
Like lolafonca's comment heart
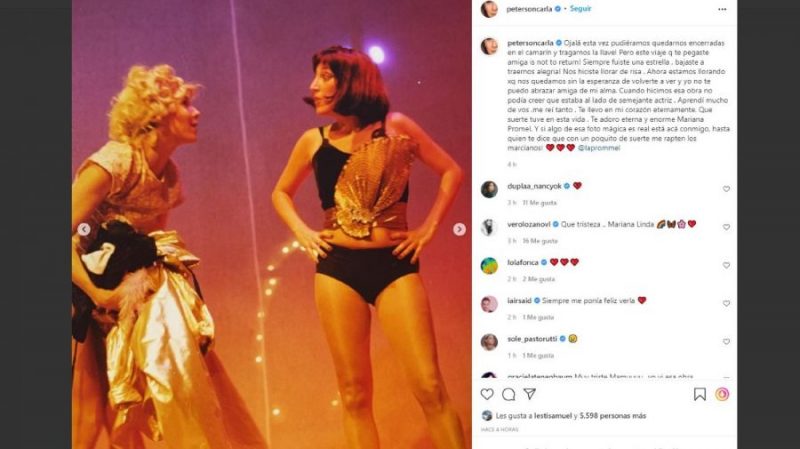[x=726, y=265]
